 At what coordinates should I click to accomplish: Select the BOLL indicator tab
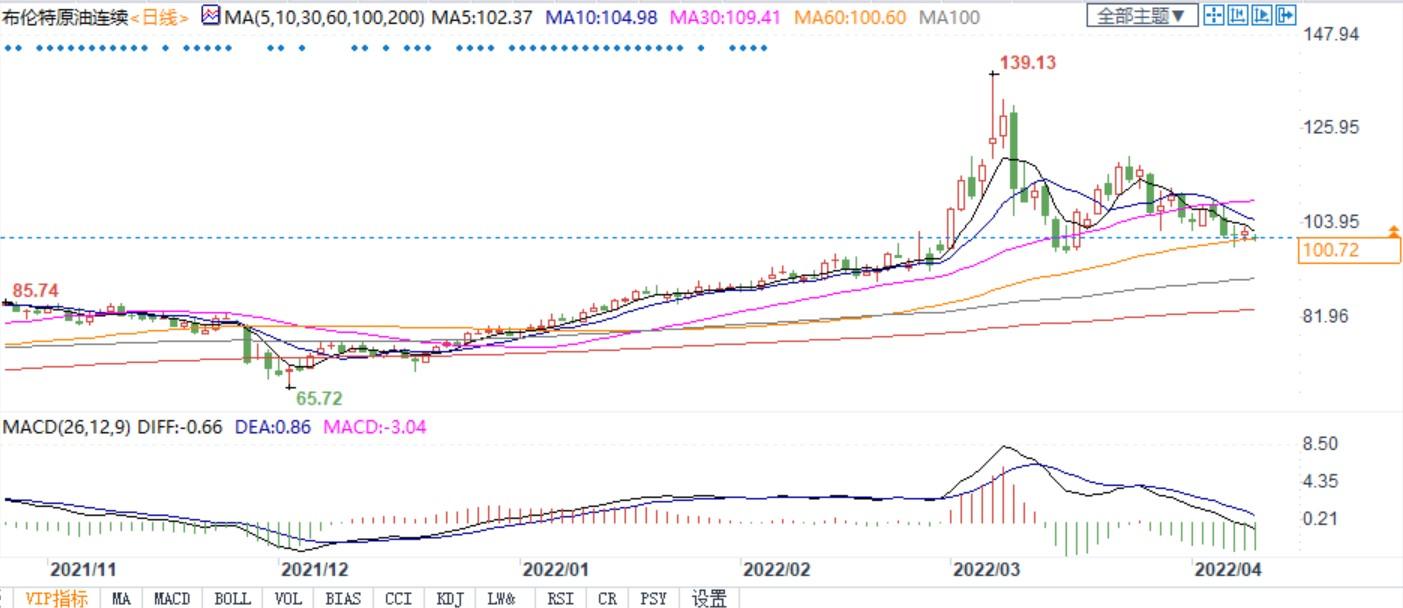(x=232, y=598)
